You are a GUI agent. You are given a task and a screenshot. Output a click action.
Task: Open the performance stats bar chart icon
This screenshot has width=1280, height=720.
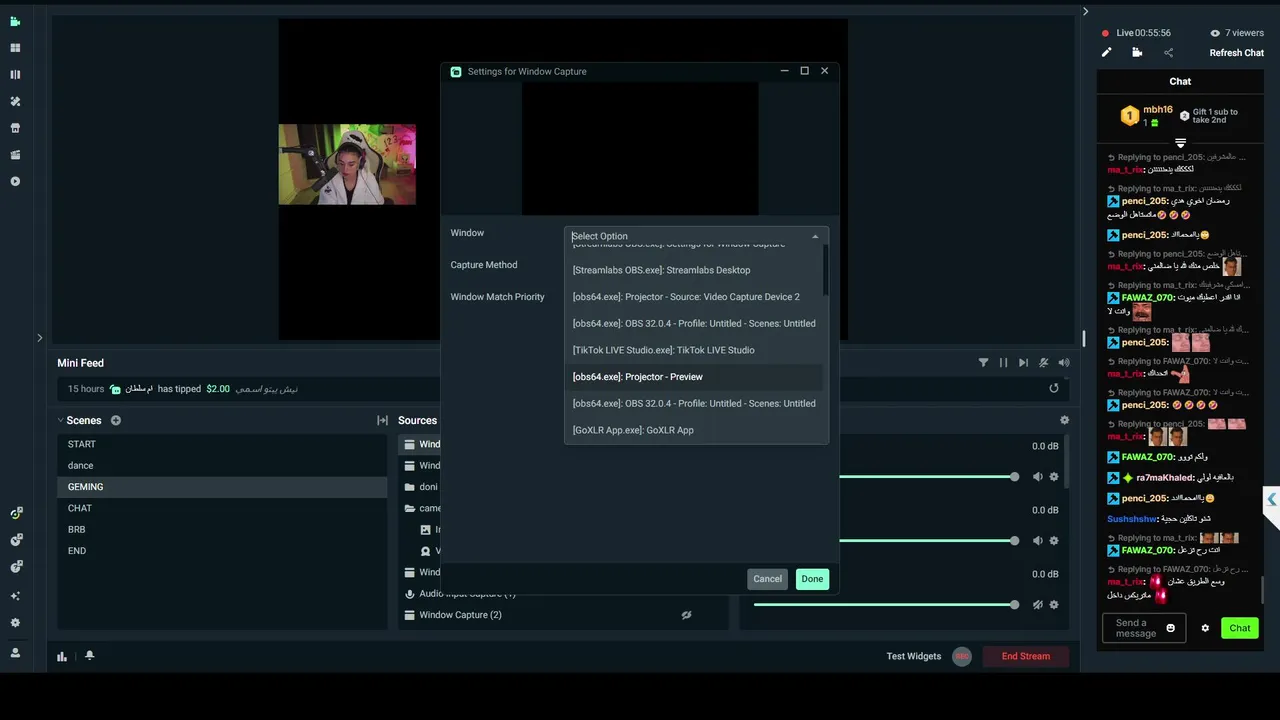(x=62, y=656)
